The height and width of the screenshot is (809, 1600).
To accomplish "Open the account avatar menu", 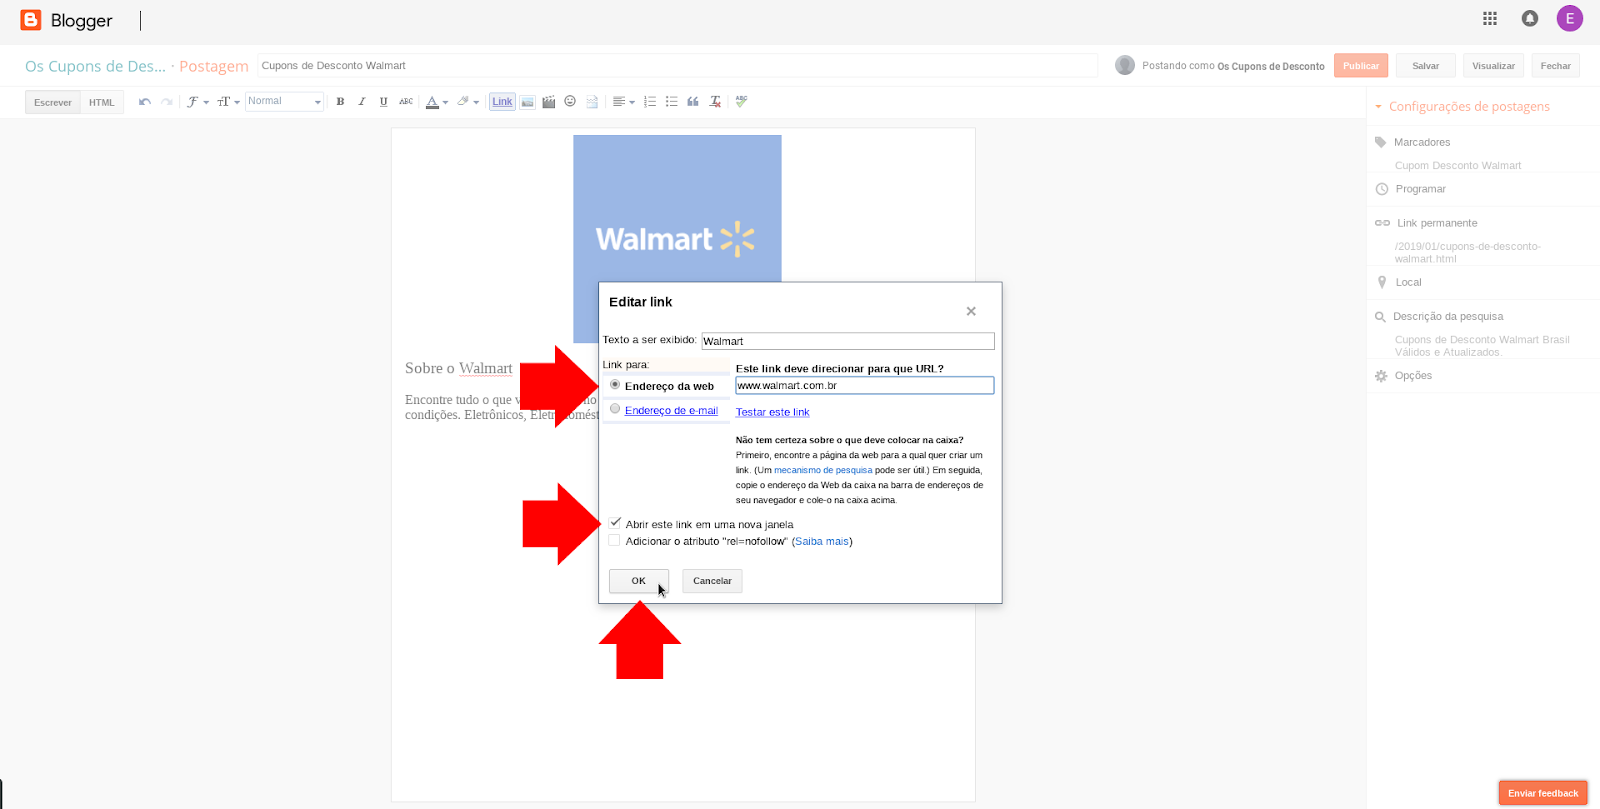I will [x=1570, y=18].
